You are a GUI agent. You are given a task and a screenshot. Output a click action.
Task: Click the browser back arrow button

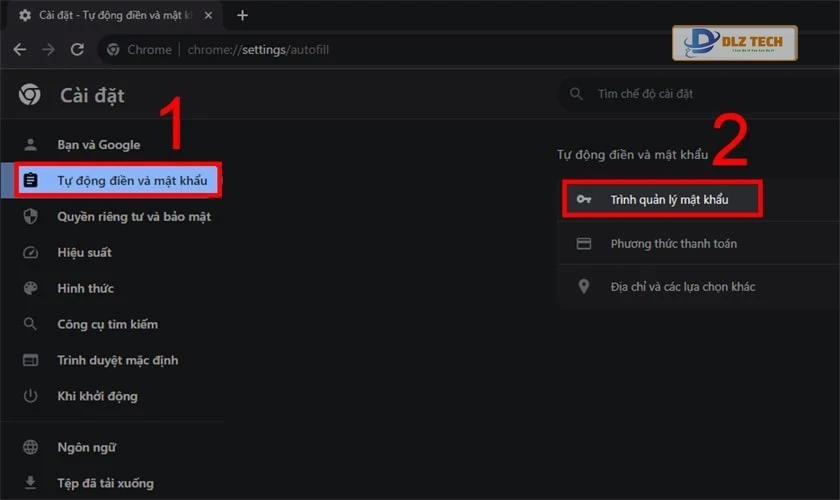click(19, 50)
